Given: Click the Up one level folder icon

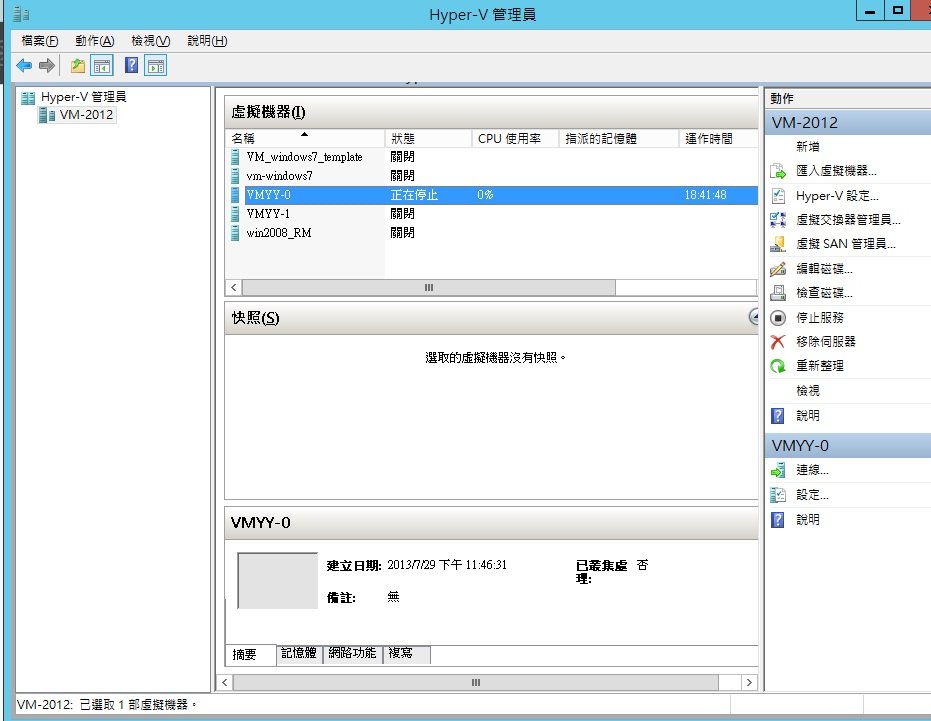Looking at the screenshot, I should (x=78, y=65).
